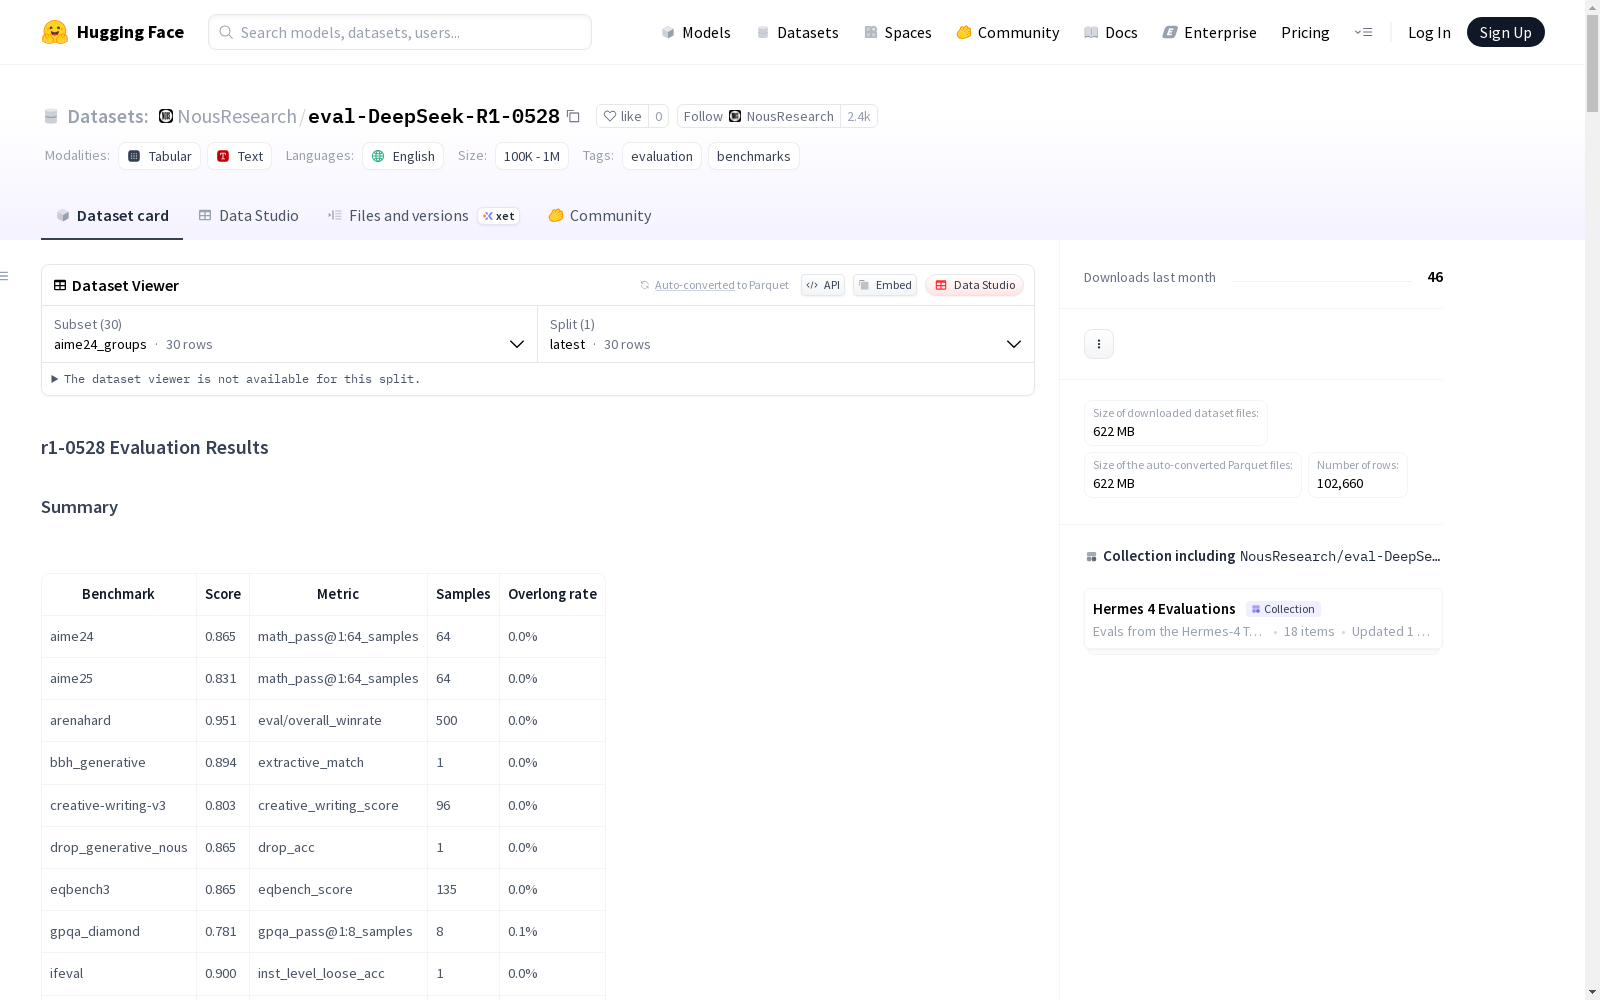The height and width of the screenshot is (1000, 1600).
Task: Click the Number of rows value 102,660
Action: pos(1340,483)
